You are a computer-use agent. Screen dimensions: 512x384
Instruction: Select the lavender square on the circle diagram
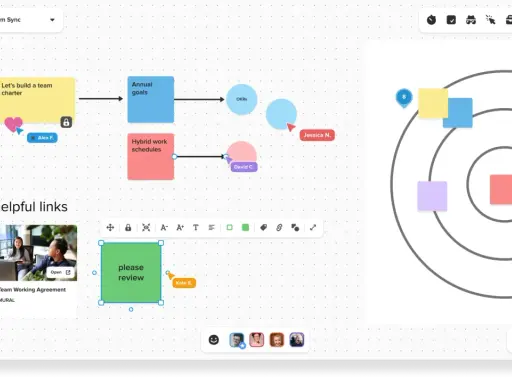coord(432,196)
